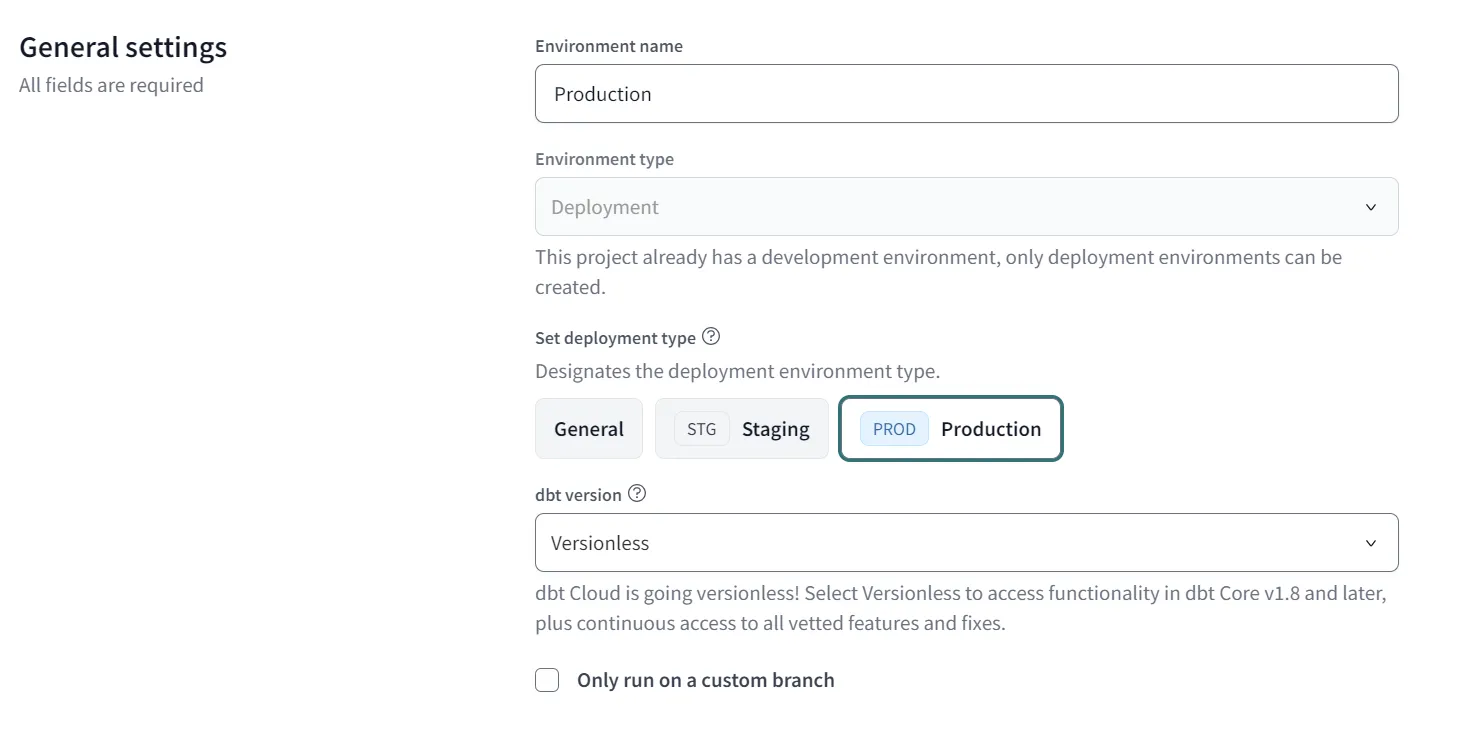Click help icon next to Set deployment type
Viewport: 1461px width, 735px height.
711,337
